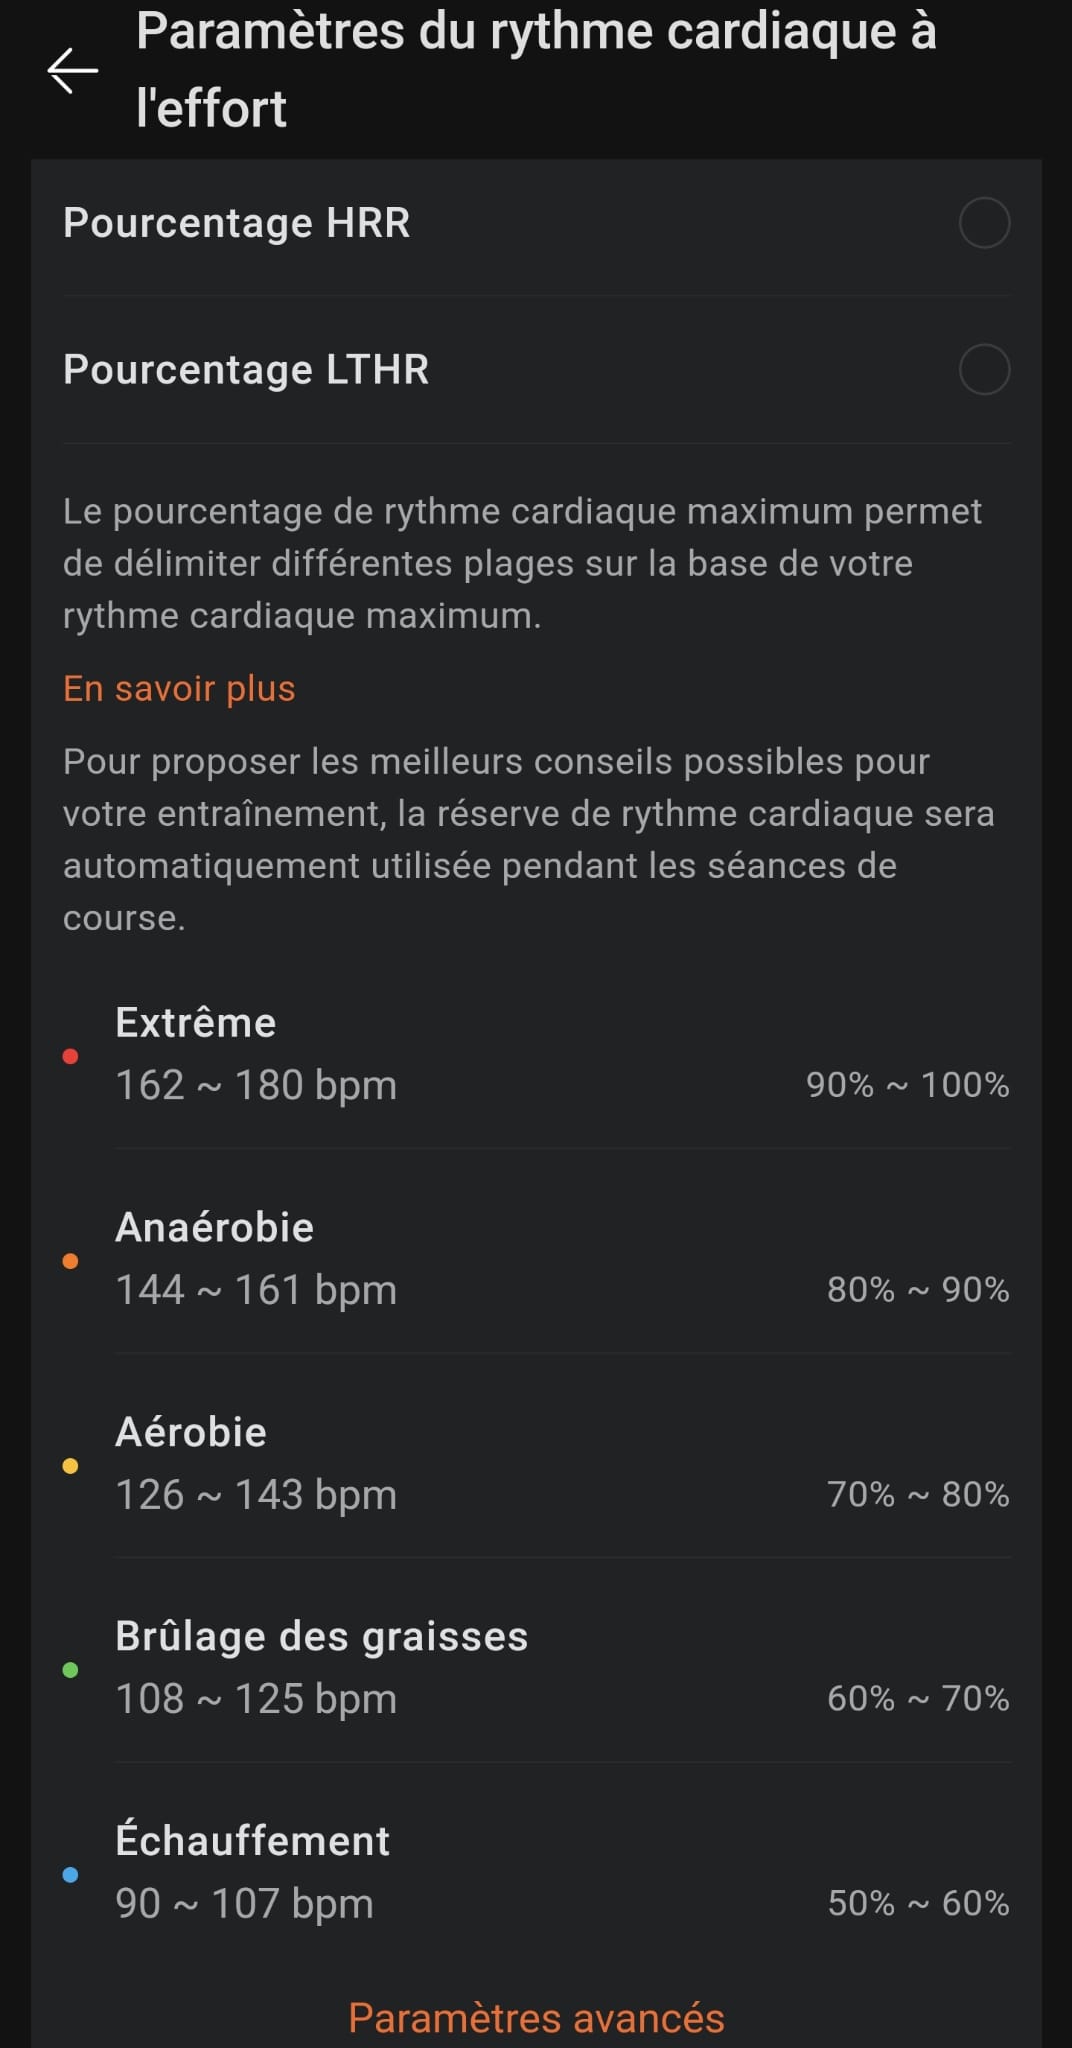Select the Aérobie zone heading
The width and height of the screenshot is (1072, 2048).
tap(191, 1433)
